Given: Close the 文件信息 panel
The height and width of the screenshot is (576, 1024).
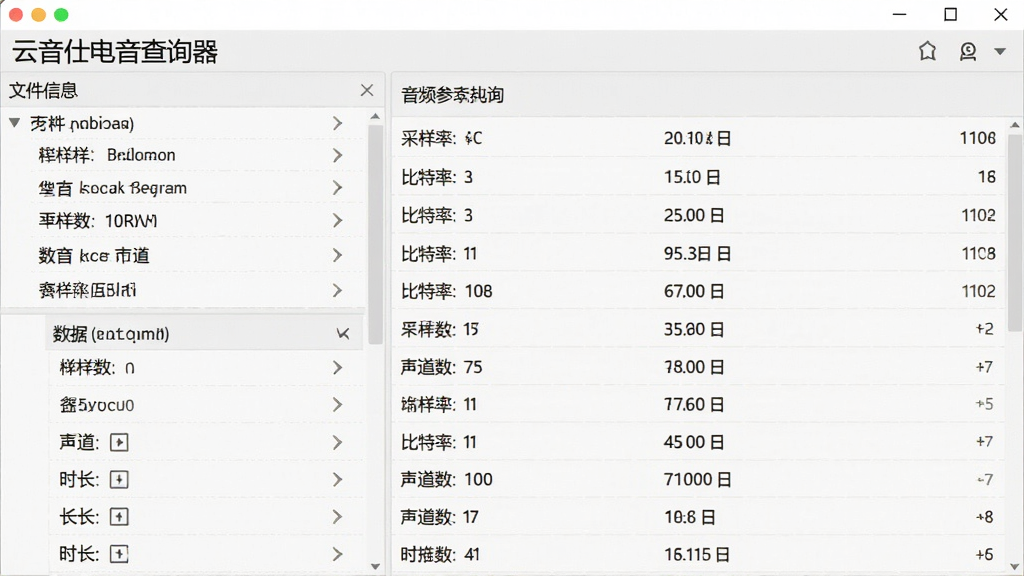Looking at the screenshot, I should (367, 90).
